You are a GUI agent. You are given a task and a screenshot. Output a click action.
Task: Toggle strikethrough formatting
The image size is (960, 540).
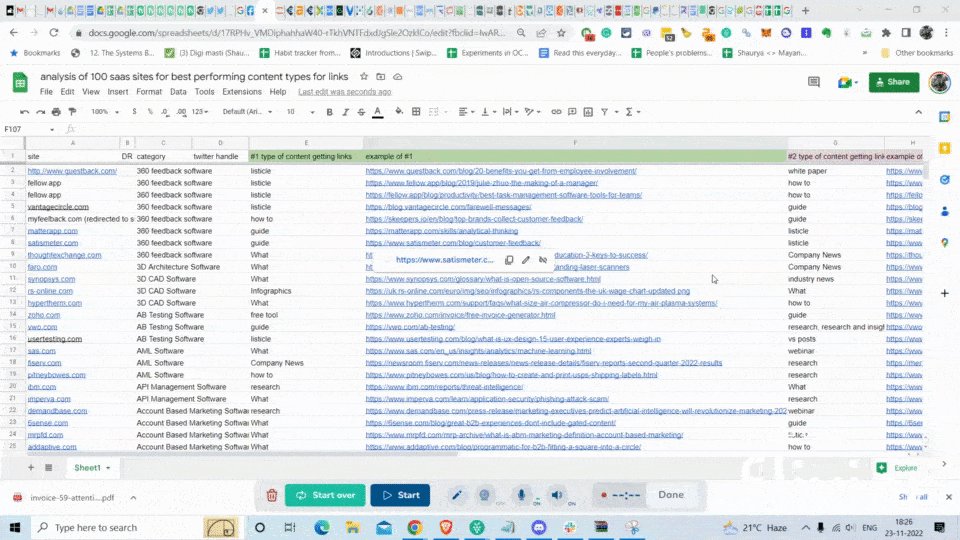pyautogui.click(x=361, y=112)
